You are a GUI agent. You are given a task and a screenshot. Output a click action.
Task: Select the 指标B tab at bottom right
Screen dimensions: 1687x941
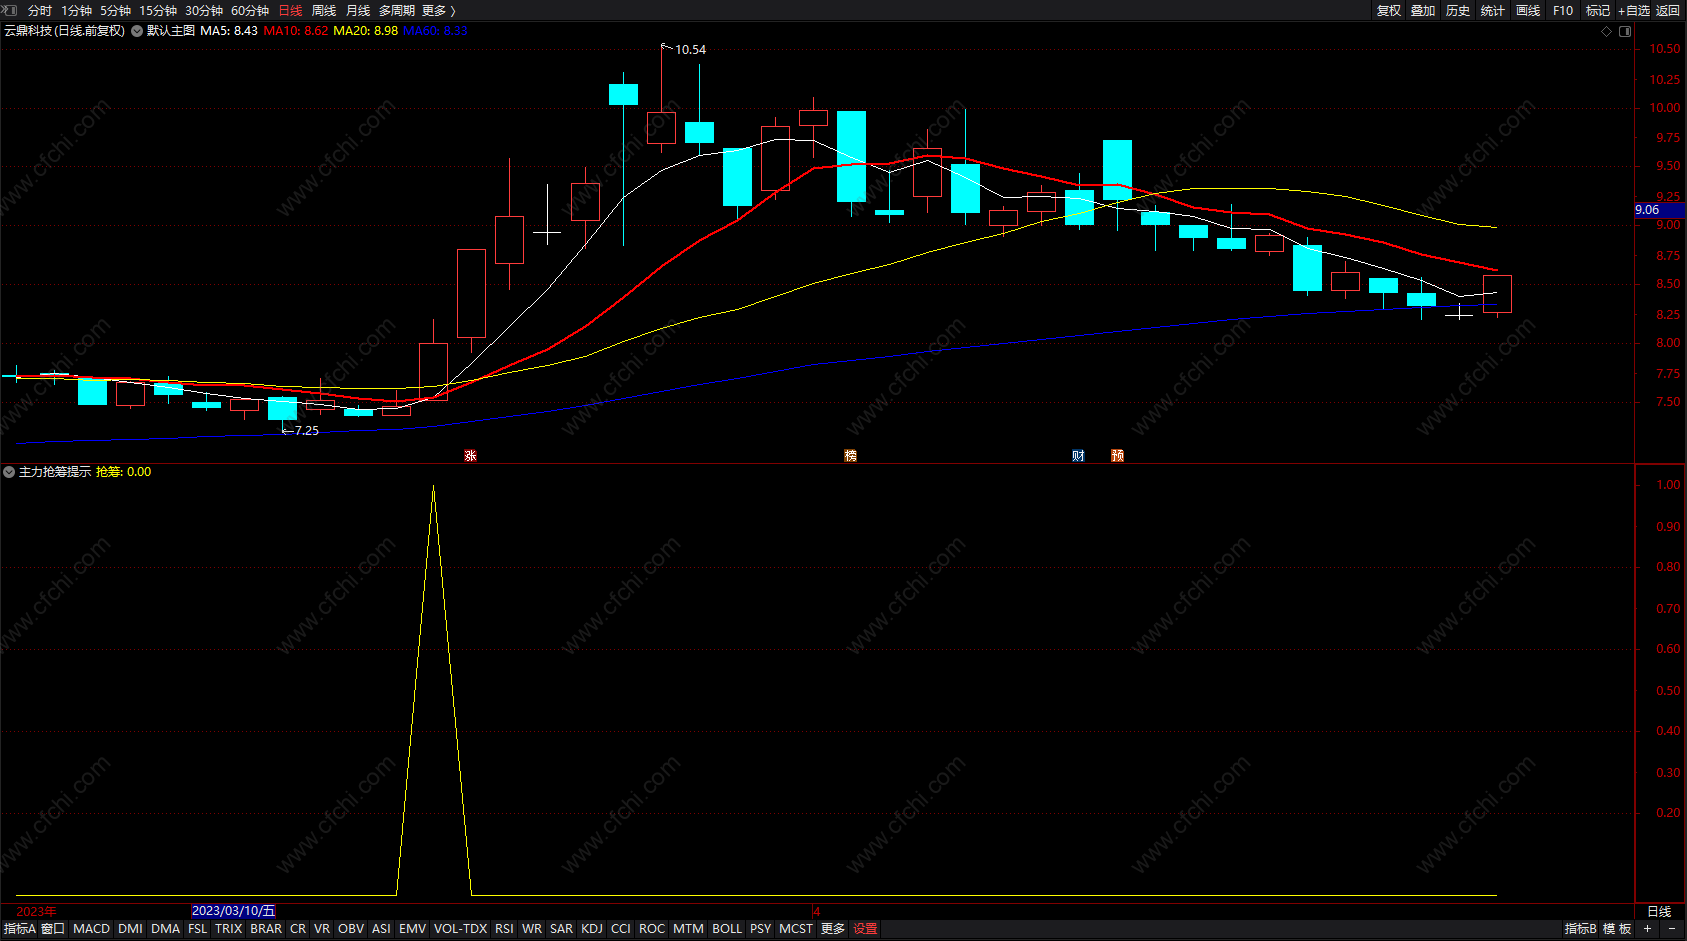[x=1580, y=929]
